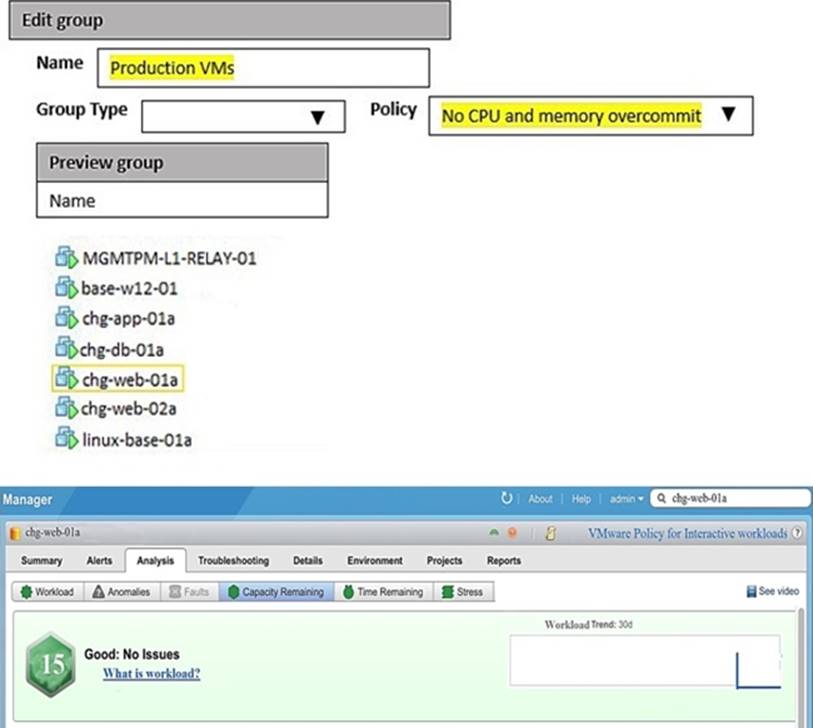Open the Troubleshooting tab
The height and width of the screenshot is (728, 813).
click(x=233, y=561)
